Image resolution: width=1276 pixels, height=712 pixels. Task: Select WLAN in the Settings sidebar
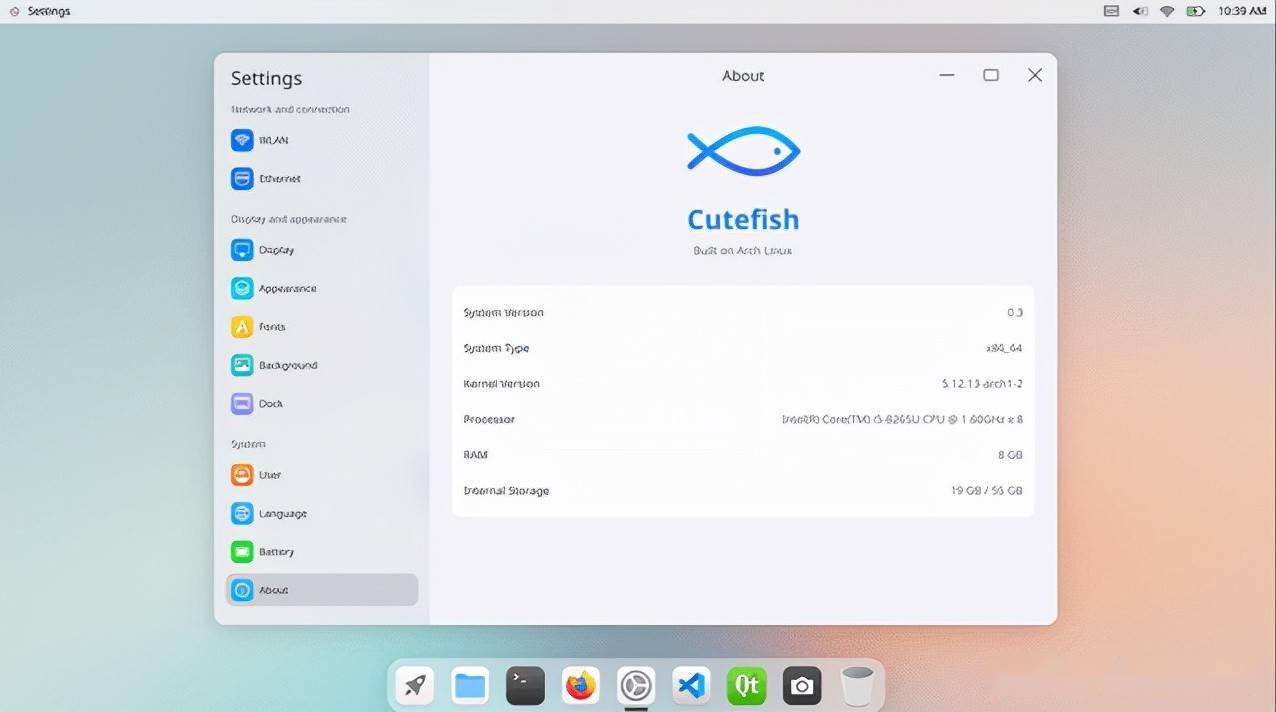click(274, 140)
